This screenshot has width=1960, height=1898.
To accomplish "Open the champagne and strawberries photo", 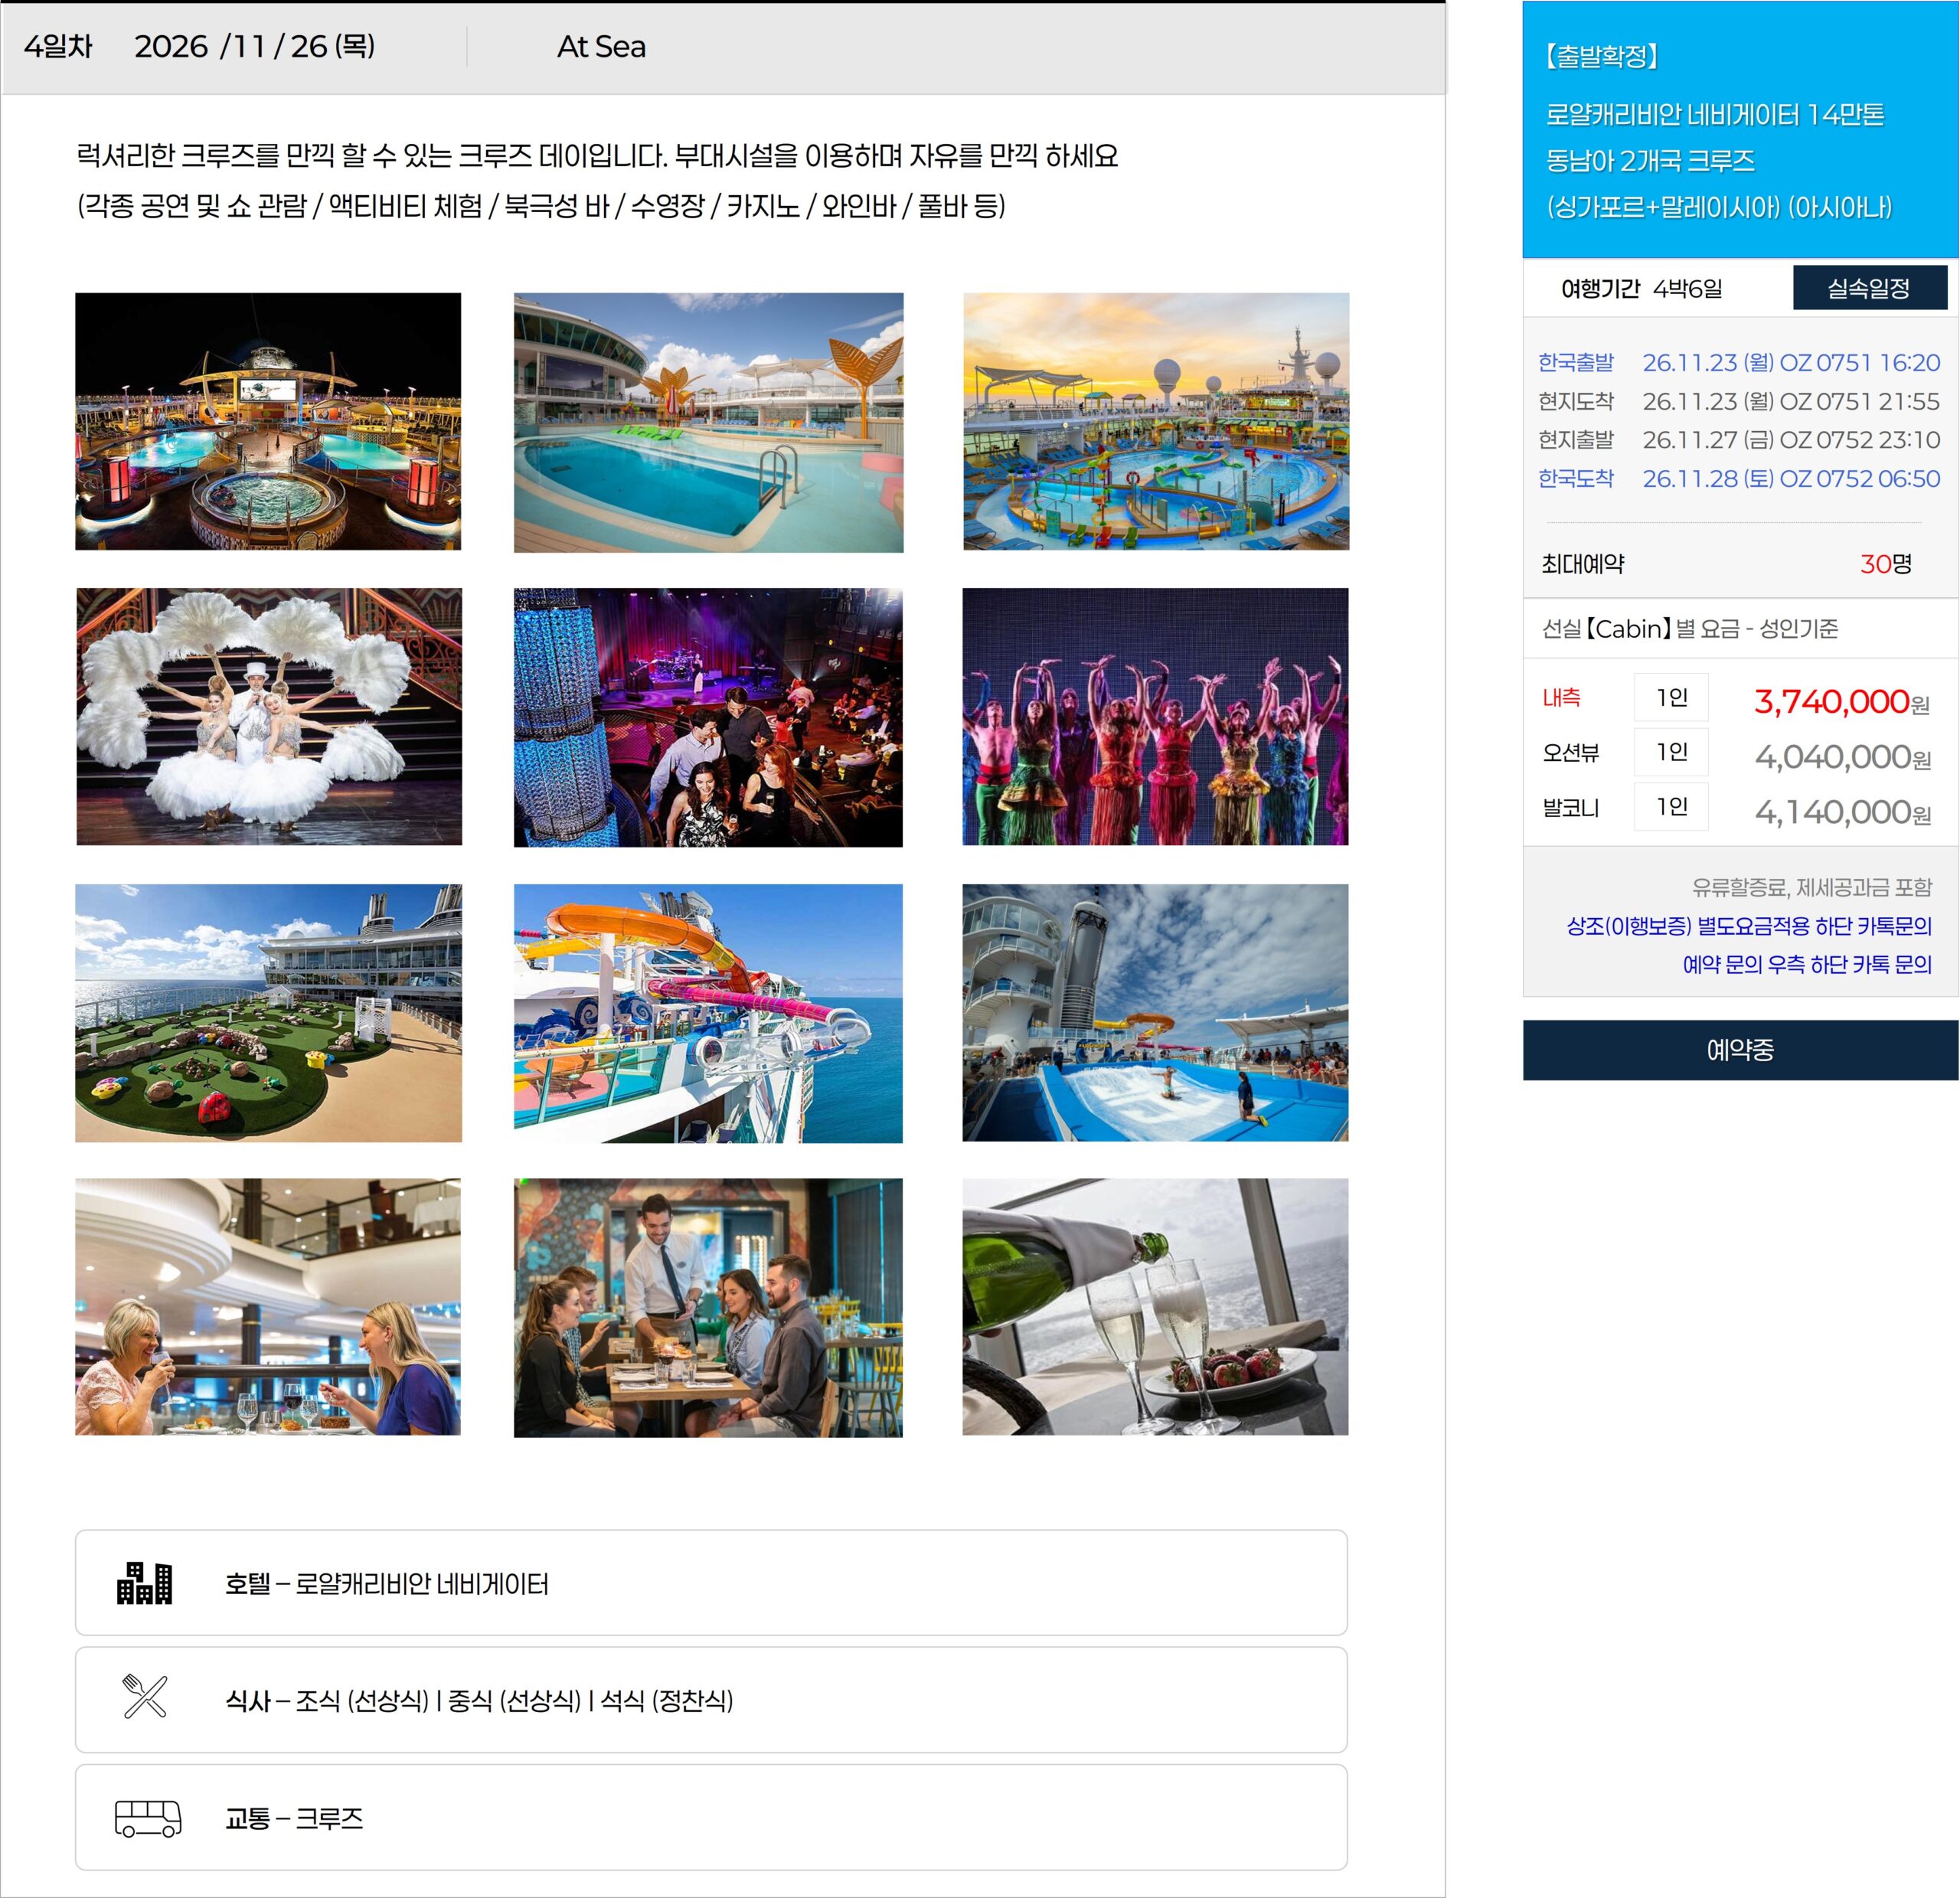I will (1155, 1307).
